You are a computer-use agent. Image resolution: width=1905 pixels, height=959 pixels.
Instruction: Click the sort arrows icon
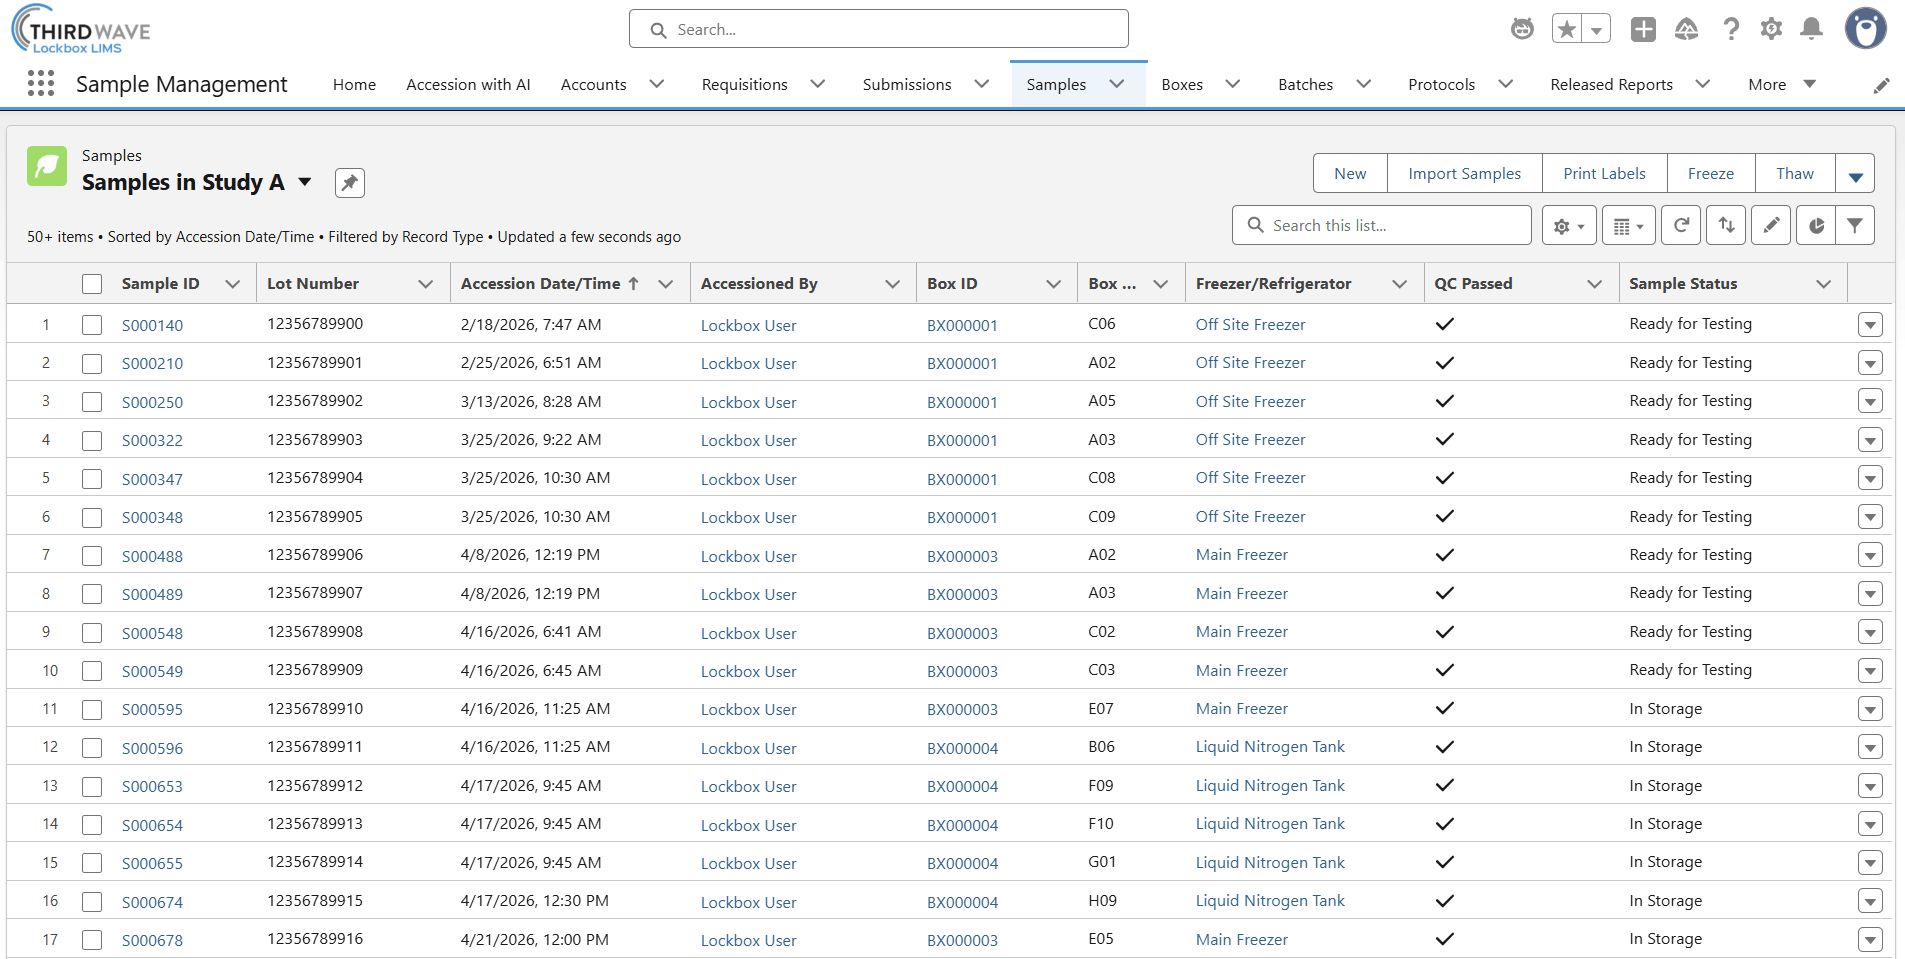pos(1726,226)
